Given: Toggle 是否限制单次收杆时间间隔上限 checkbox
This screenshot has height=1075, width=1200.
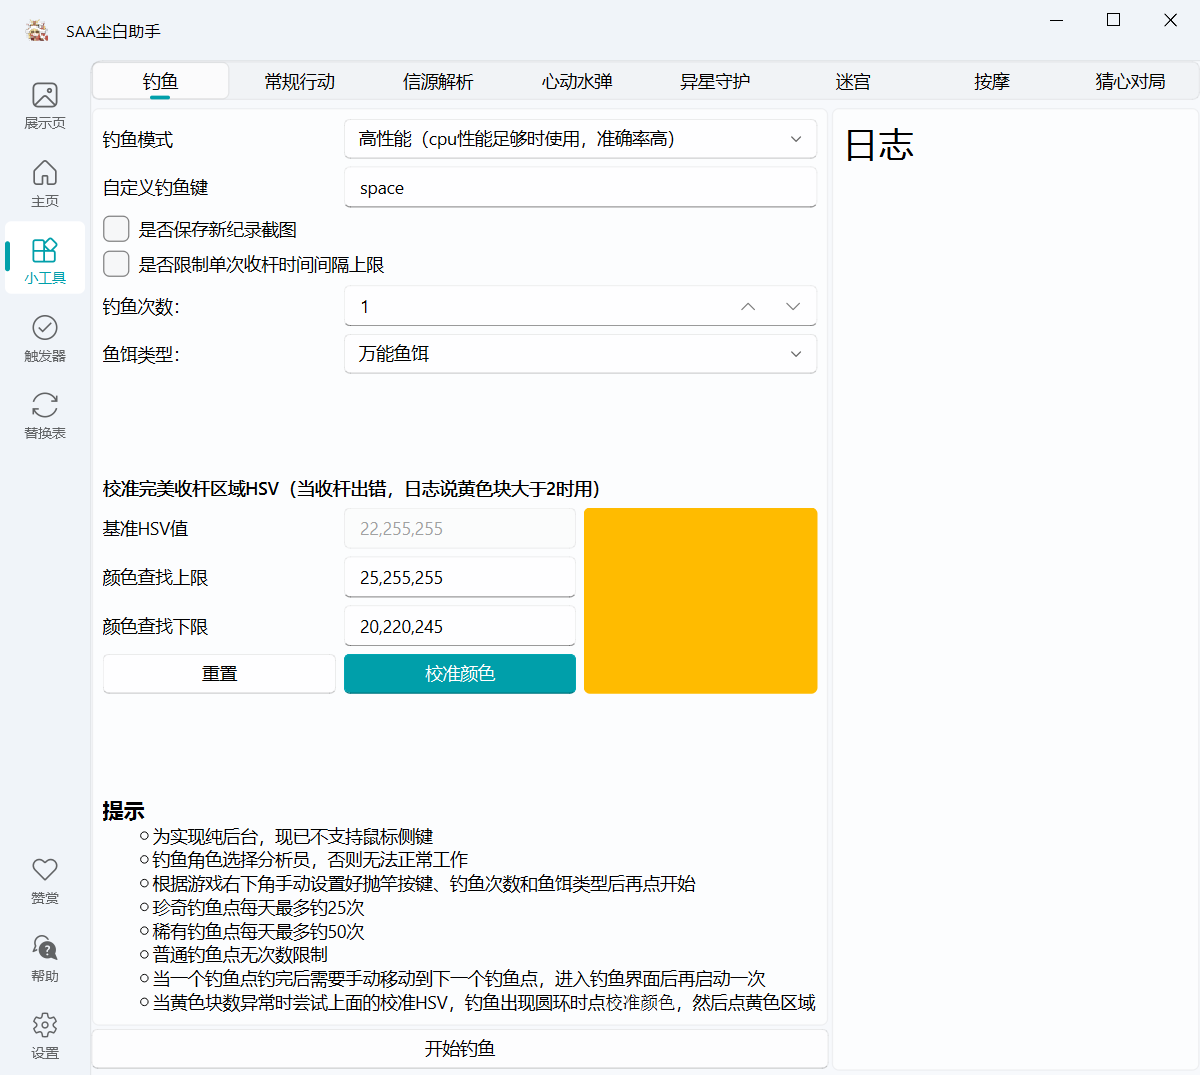Looking at the screenshot, I should point(116,264).
